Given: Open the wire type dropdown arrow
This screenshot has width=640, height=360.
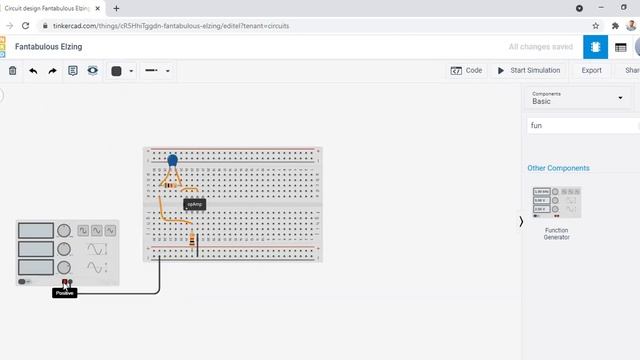Looking at the screenshot, I should (168, 71).
